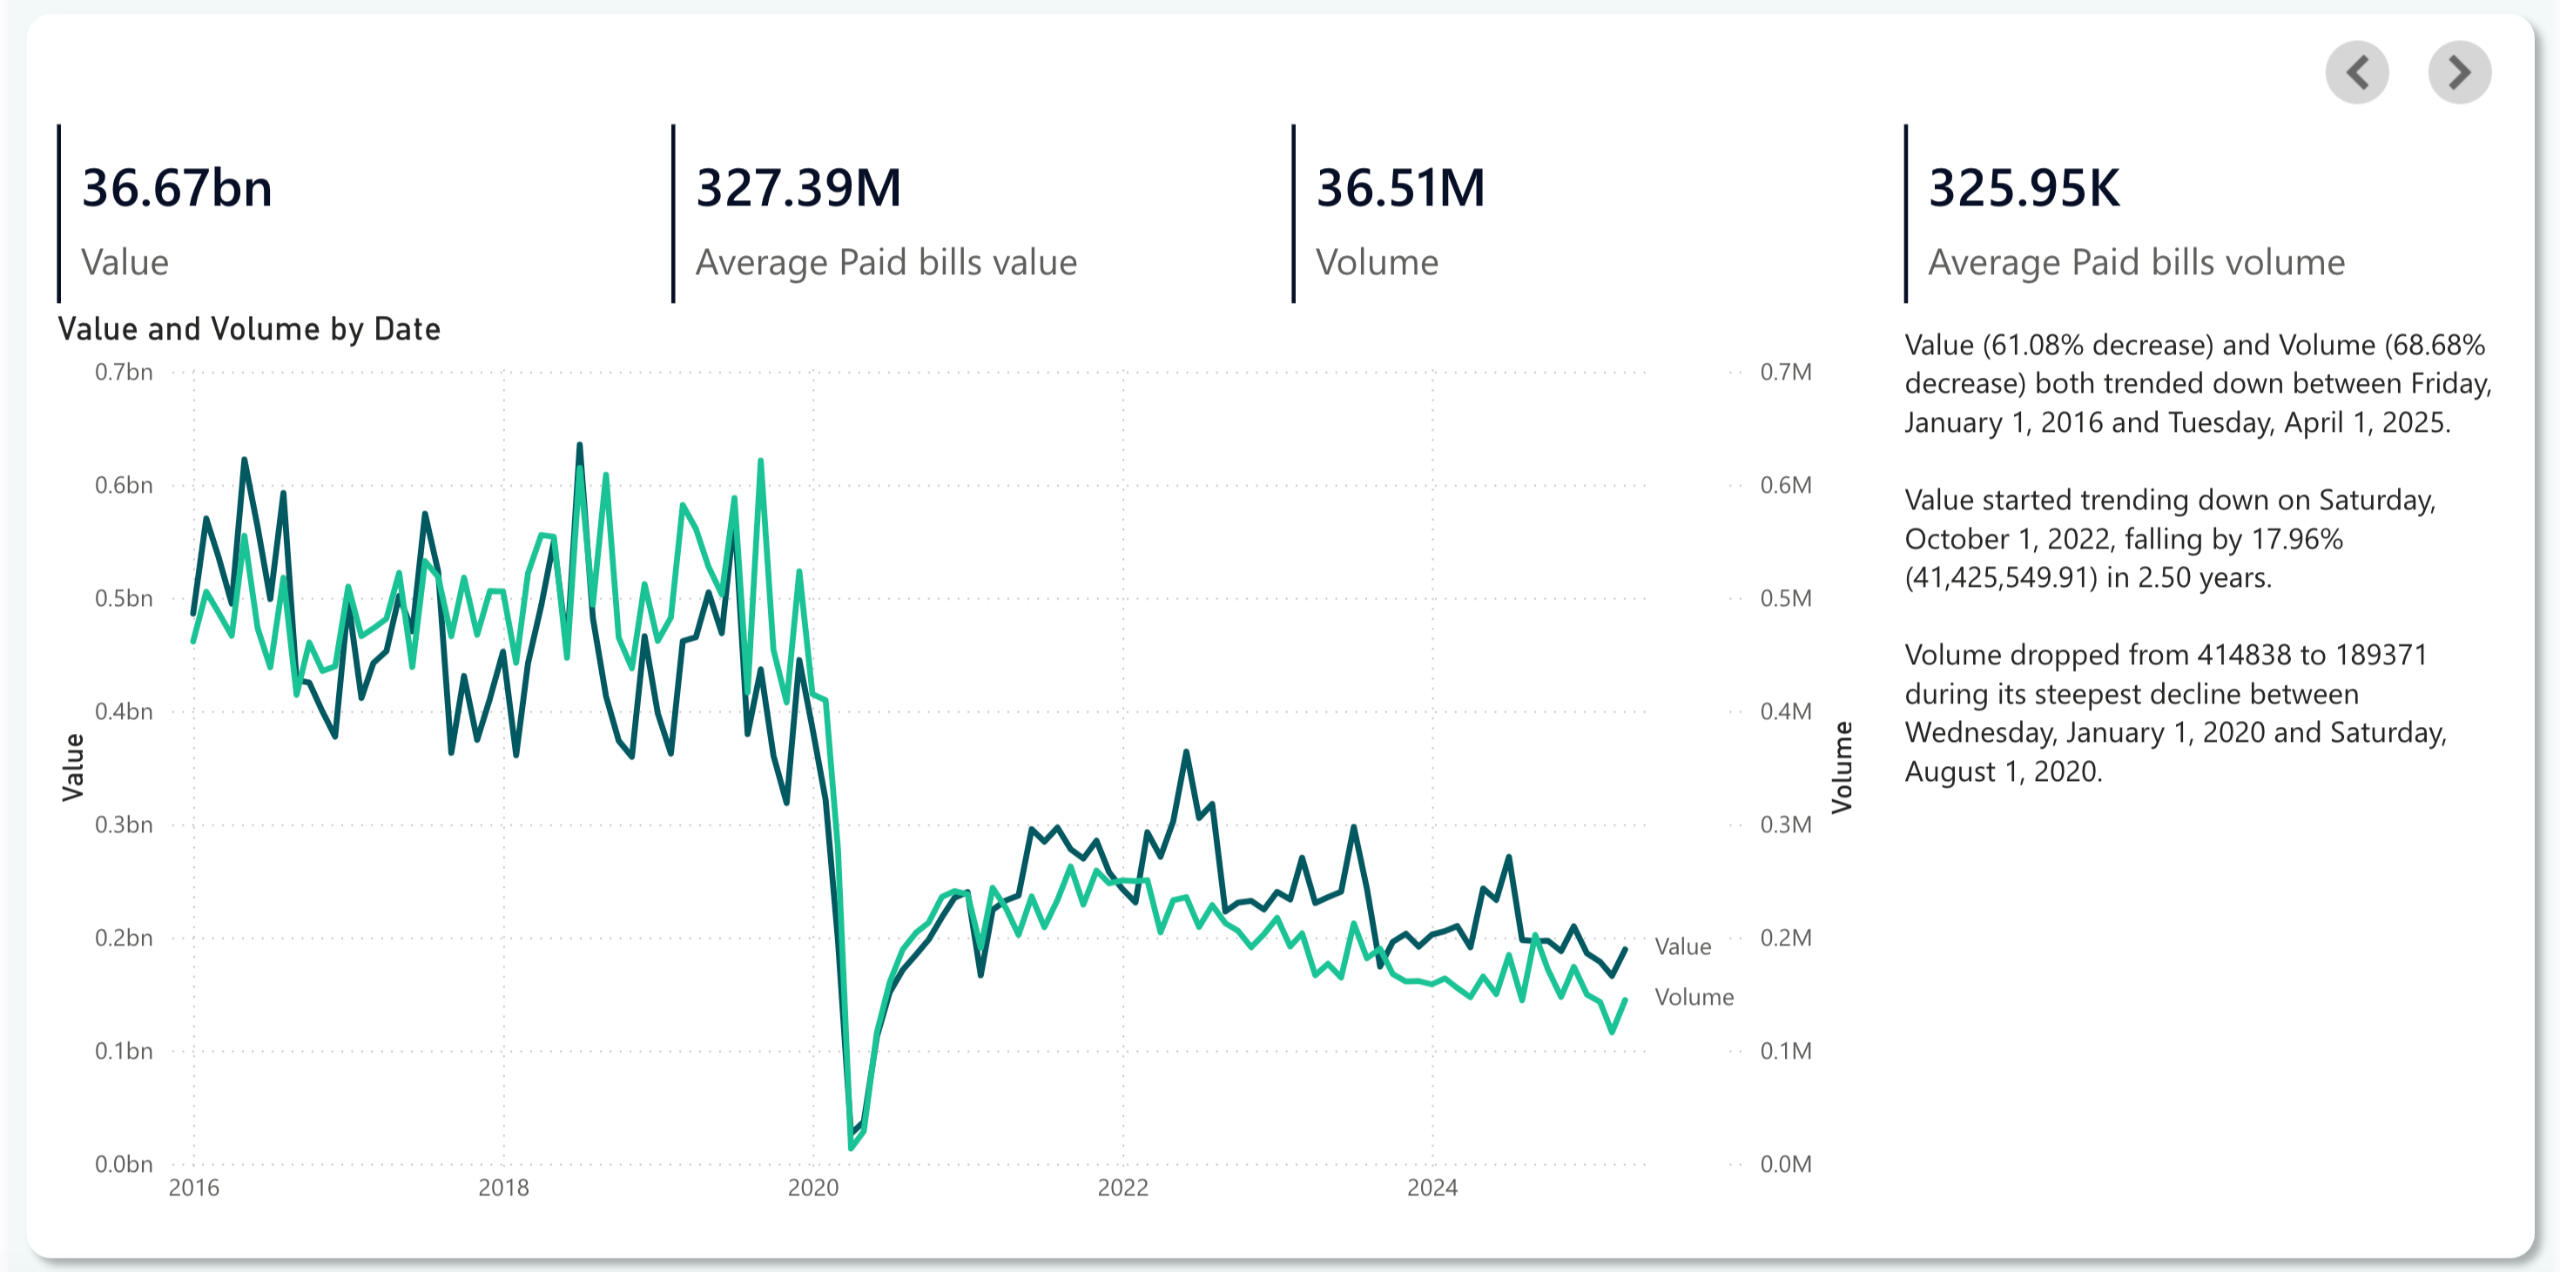Viewport: 2560px width, 1272px height.
Task: Click the next page arrow button
Action: point(2459,73)
